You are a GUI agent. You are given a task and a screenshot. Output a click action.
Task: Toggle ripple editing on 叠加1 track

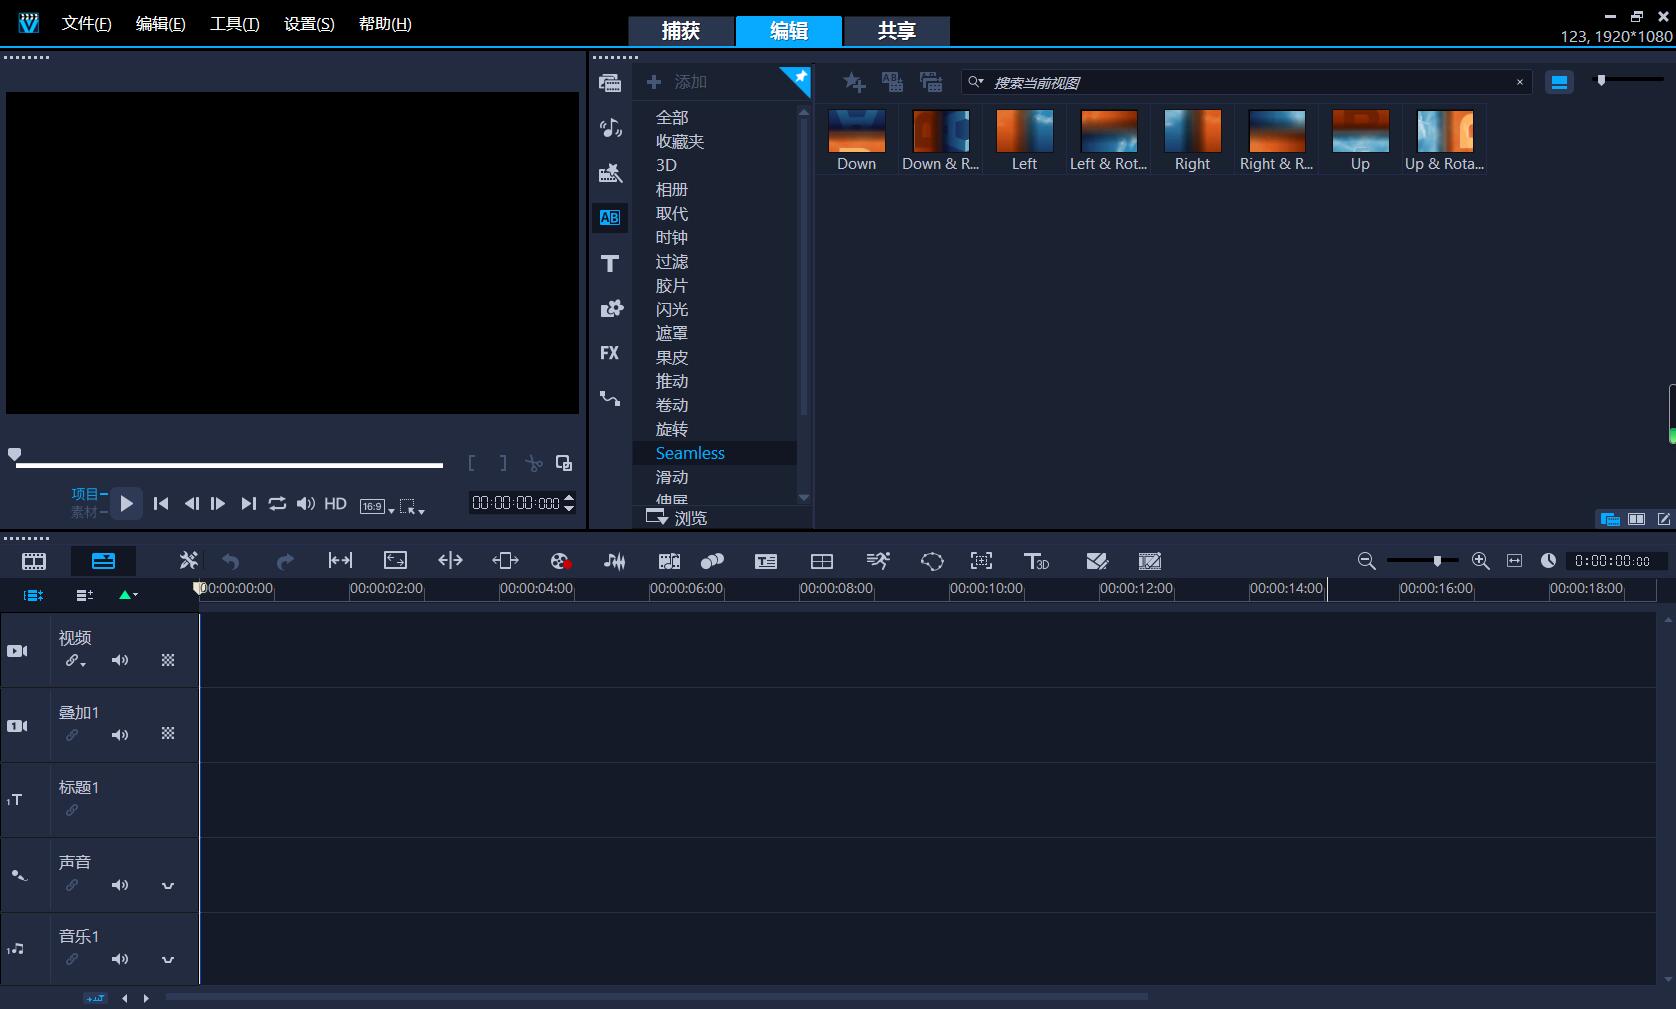72,735
